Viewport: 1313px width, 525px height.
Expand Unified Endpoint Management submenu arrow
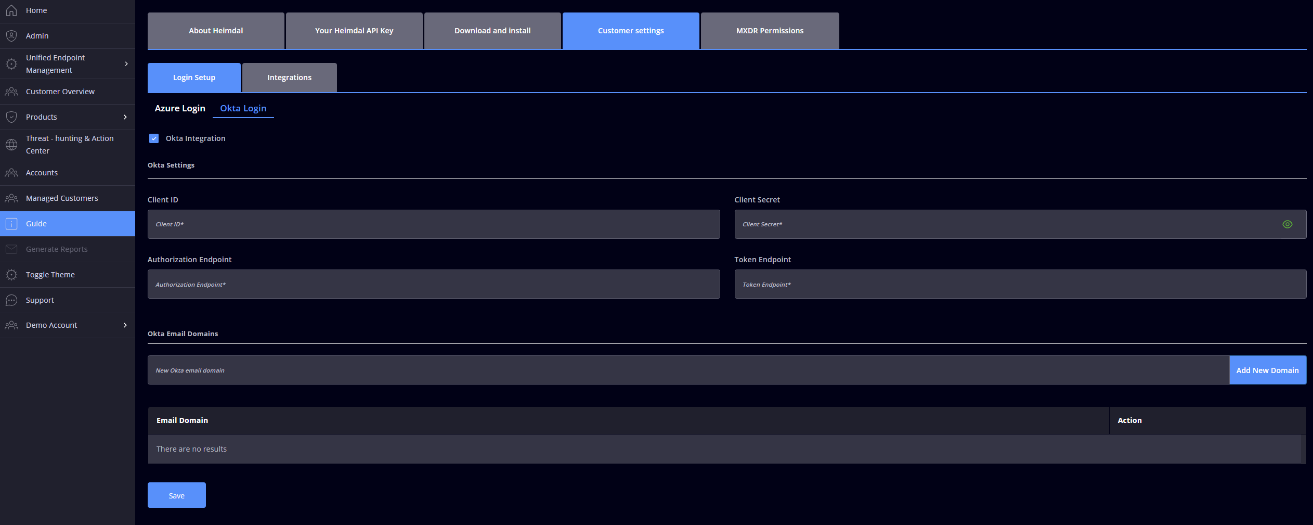[x=125, y=64]
